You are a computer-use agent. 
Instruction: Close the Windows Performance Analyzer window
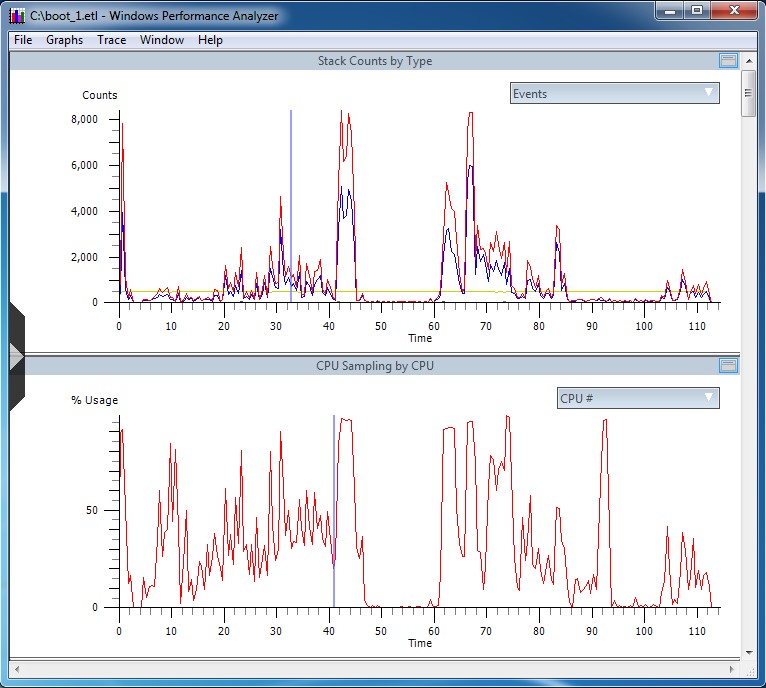point(734,10)
